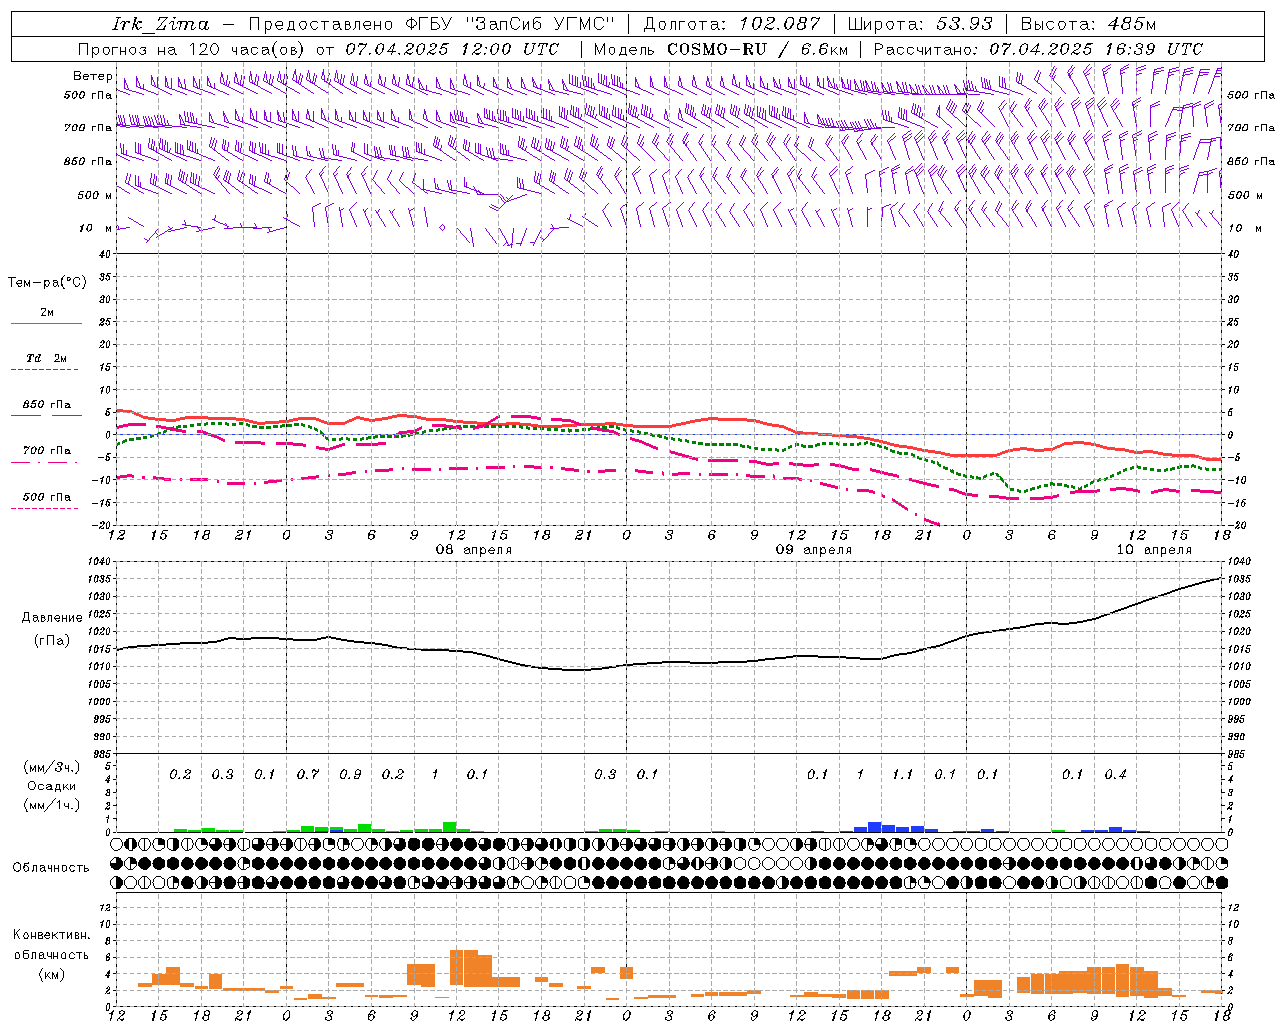Select the Высота: 485м header field
The image size is (1280, 1024).
coord(1089,24)
